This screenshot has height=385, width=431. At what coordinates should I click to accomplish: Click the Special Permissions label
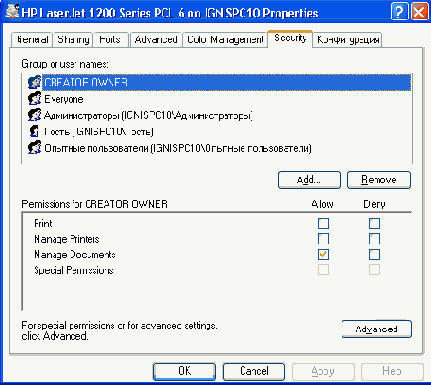click(74, 270)
